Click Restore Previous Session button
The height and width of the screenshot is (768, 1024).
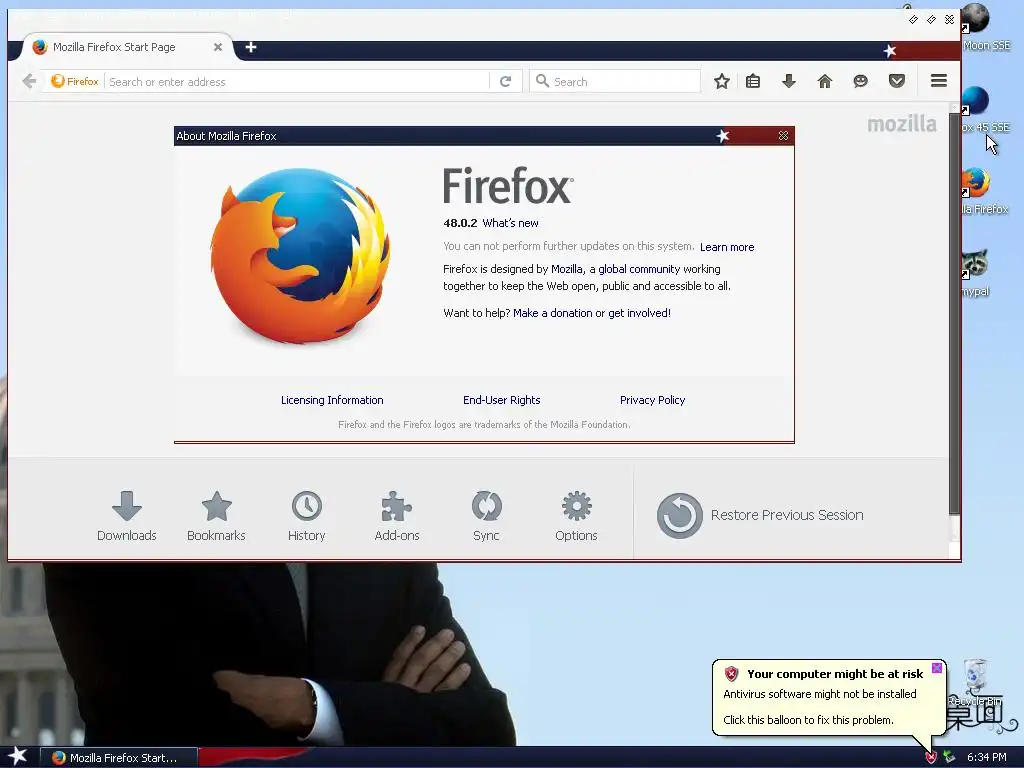[x=760, y=515]
